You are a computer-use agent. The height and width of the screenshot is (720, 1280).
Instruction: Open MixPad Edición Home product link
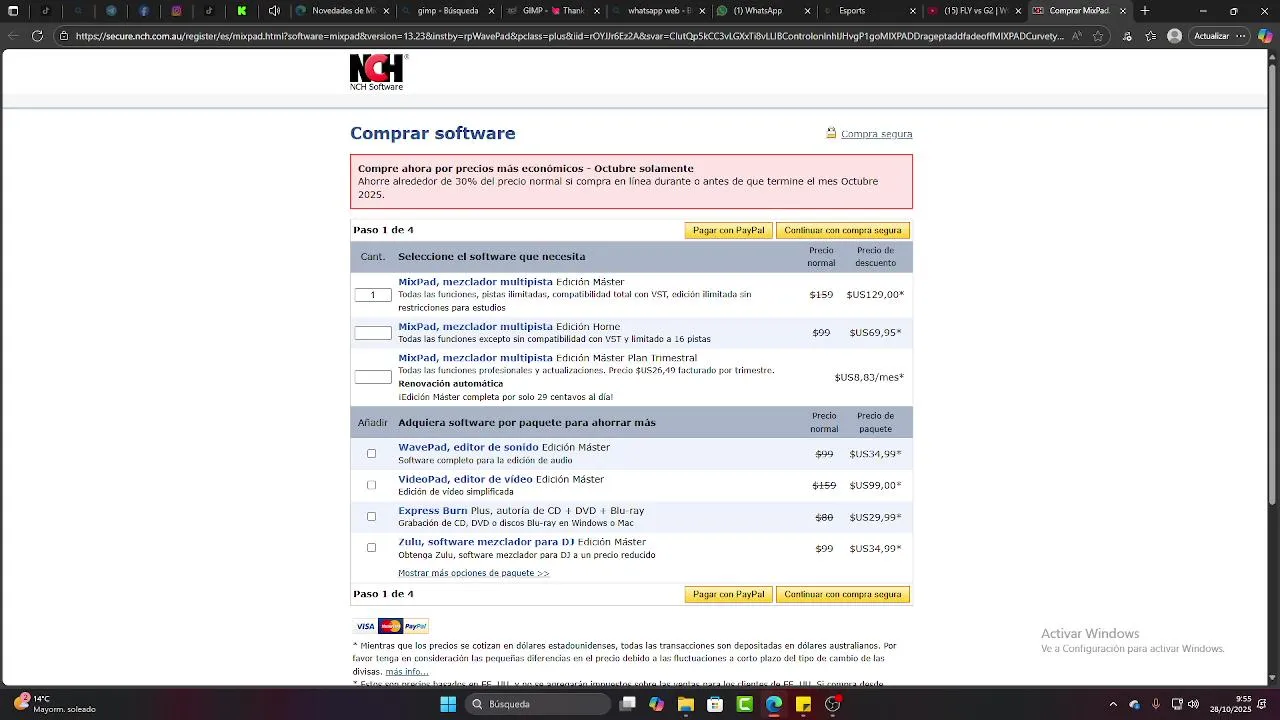pyautogui.click(x=475, y=326)
